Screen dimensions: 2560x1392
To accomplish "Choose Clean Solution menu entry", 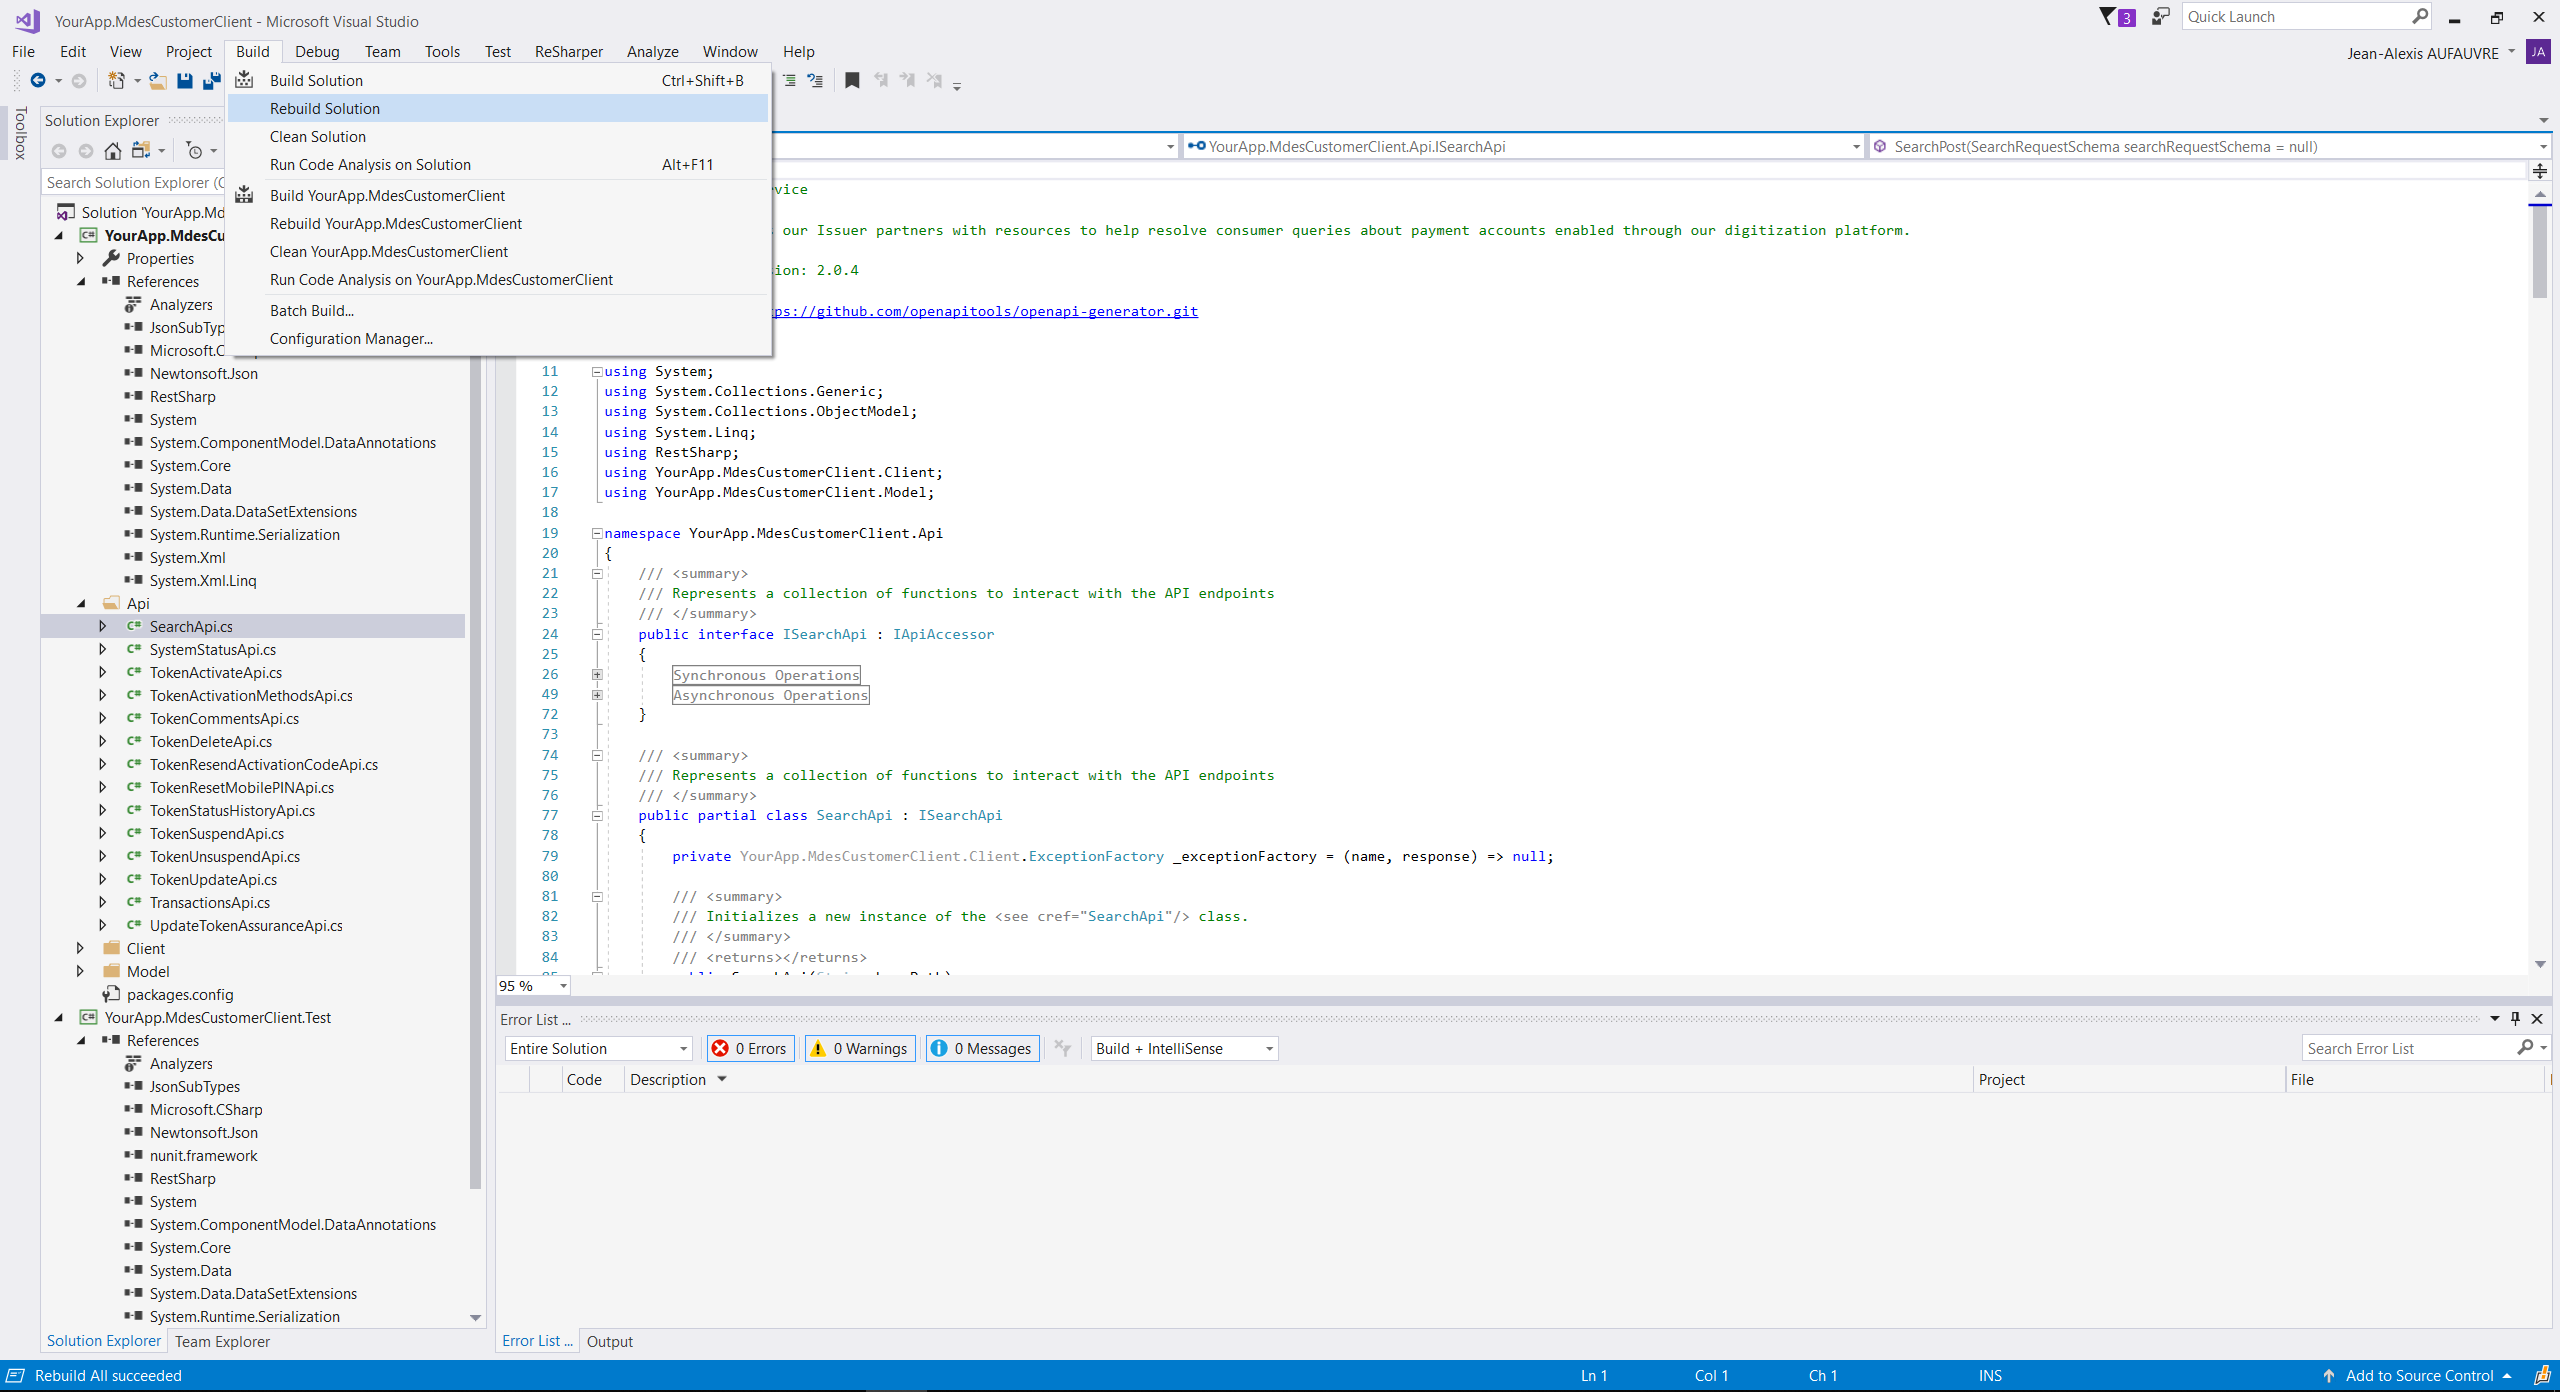I will point(497,136).
